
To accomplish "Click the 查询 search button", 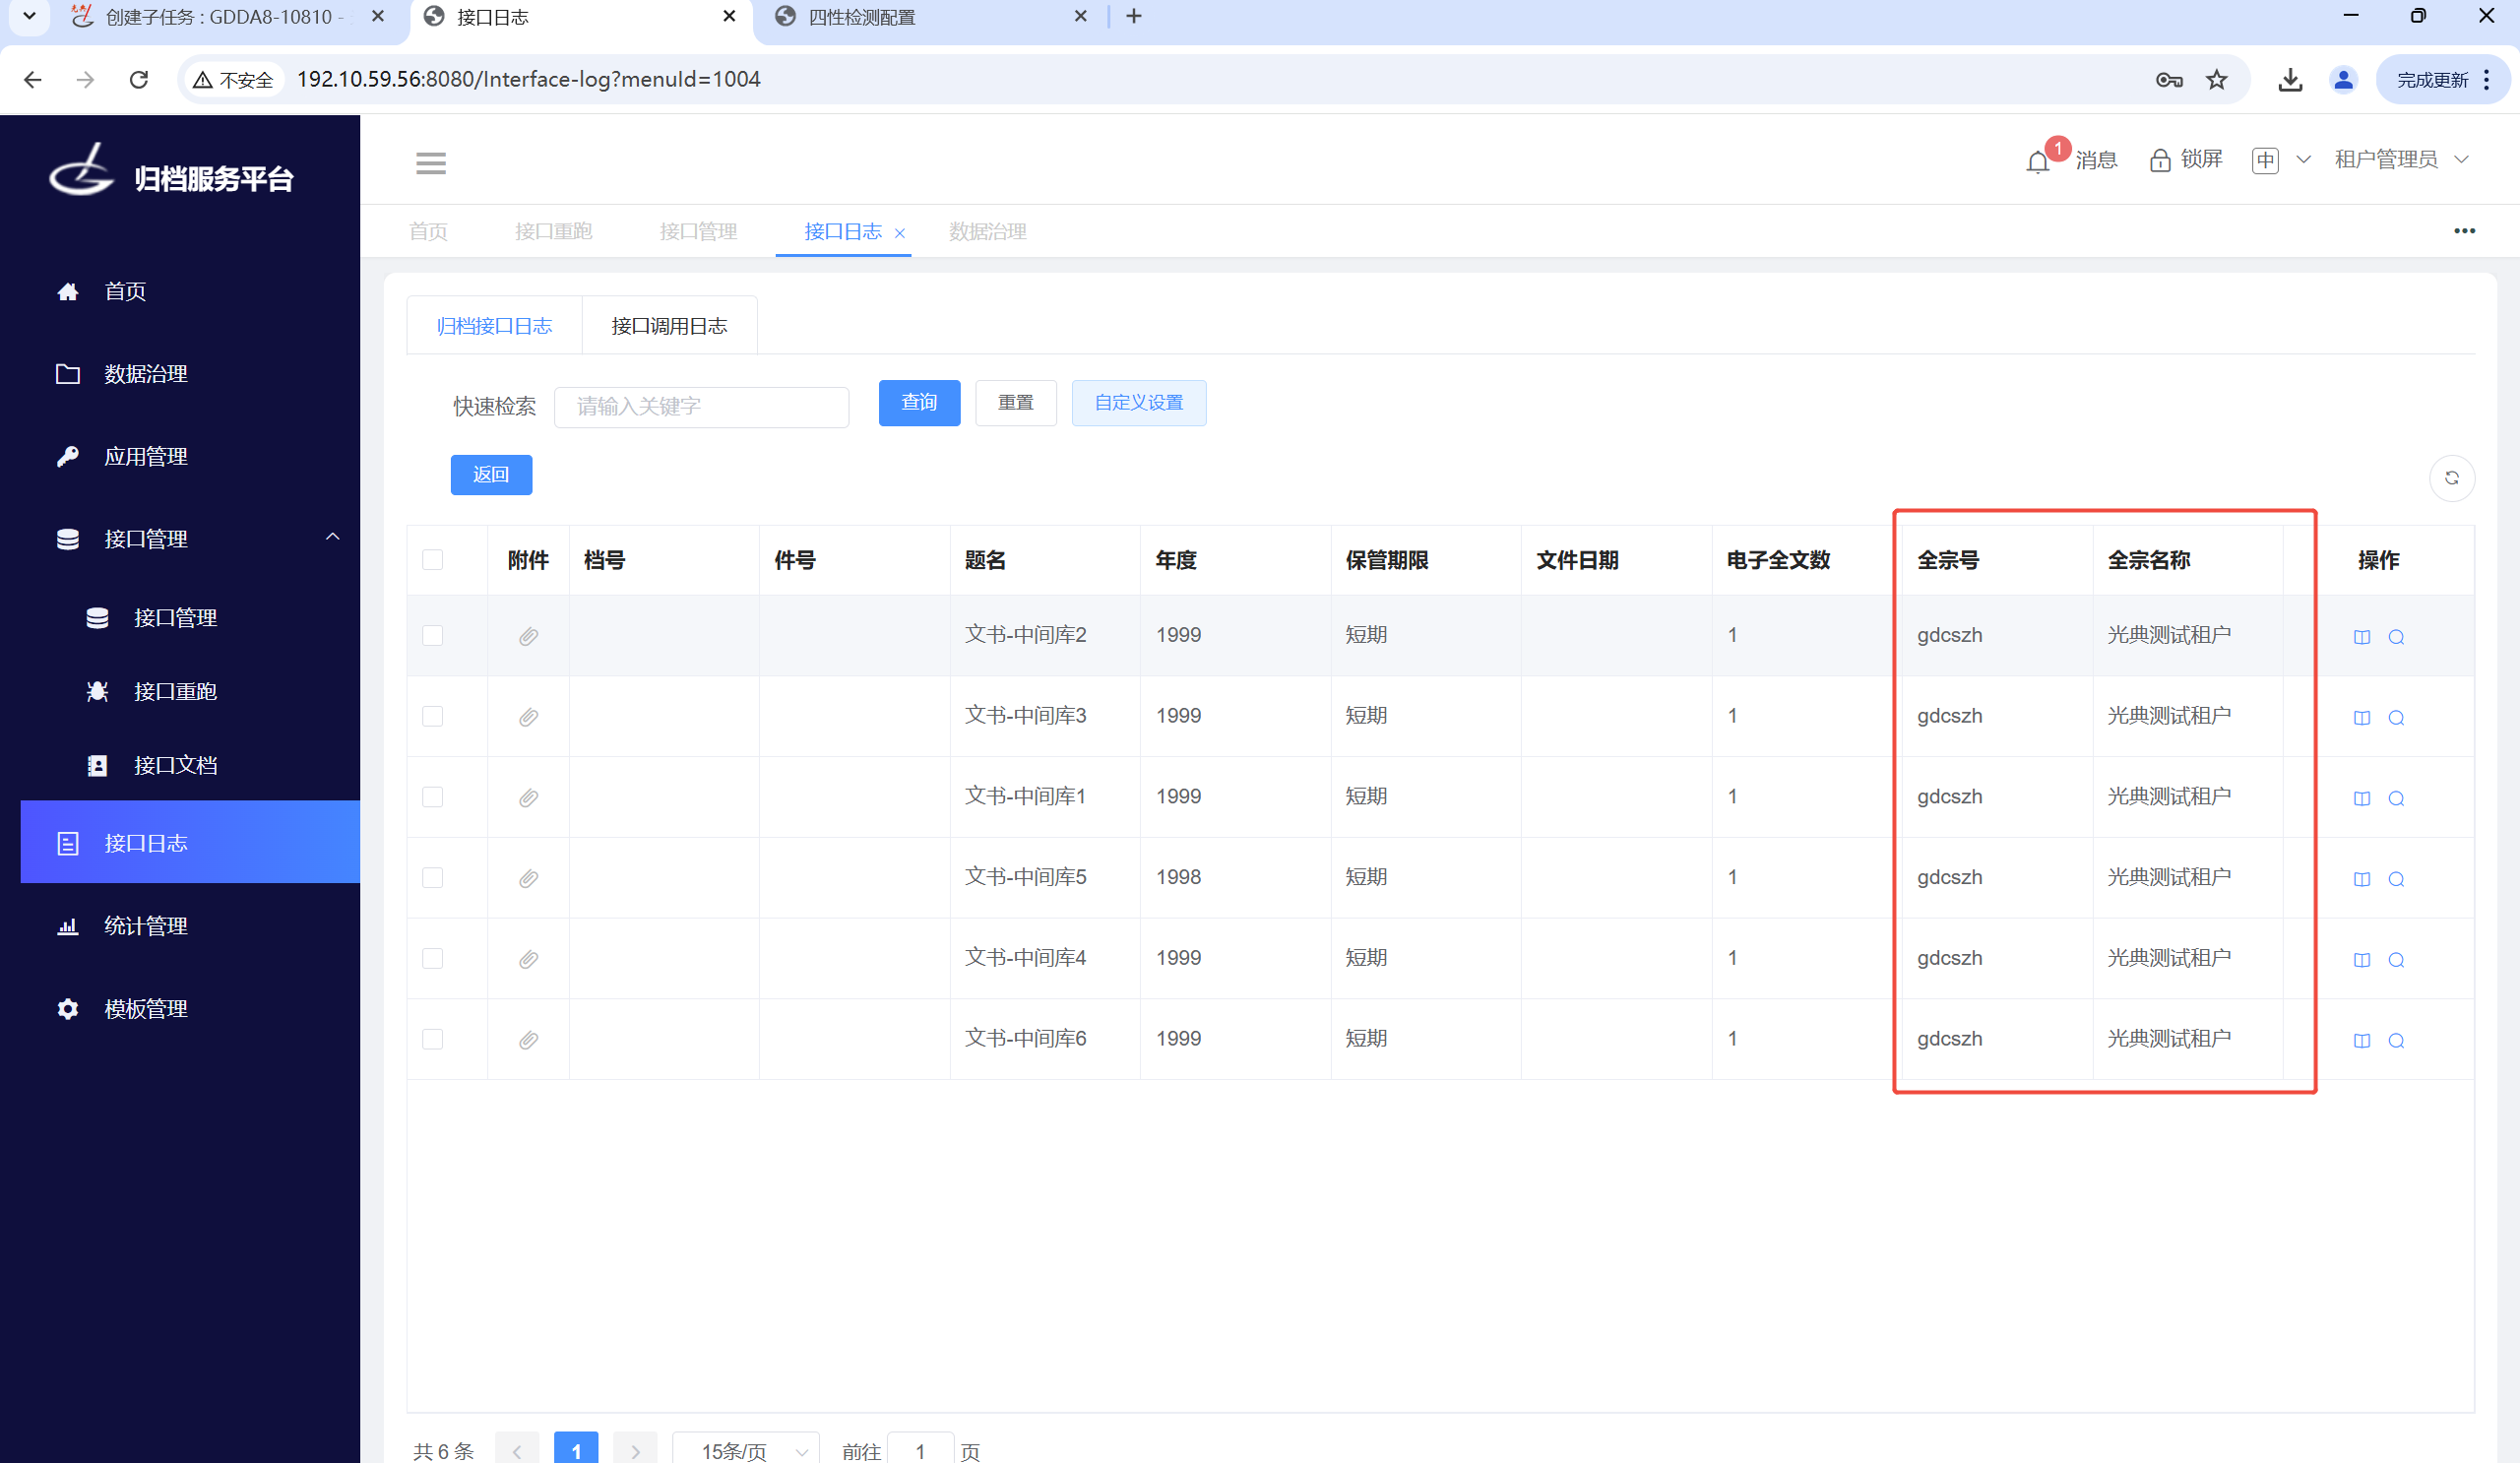I will (x=919, y=403).
